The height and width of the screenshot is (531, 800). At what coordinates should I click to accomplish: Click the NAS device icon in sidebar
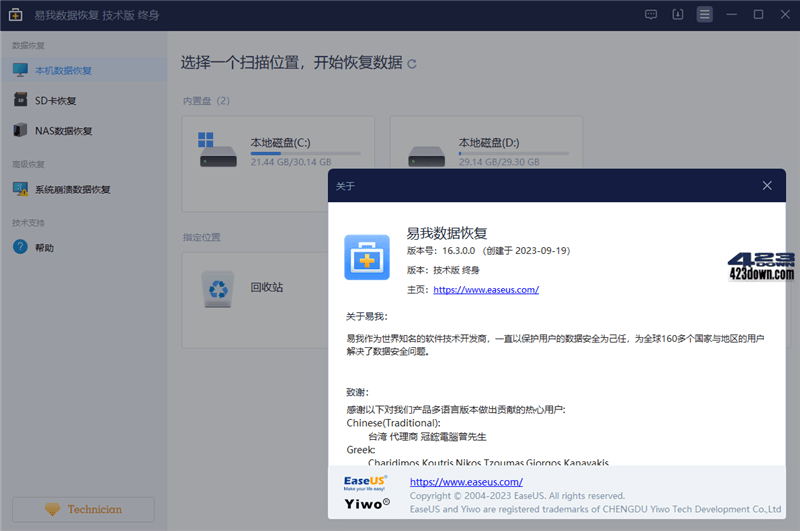(20, 130)
